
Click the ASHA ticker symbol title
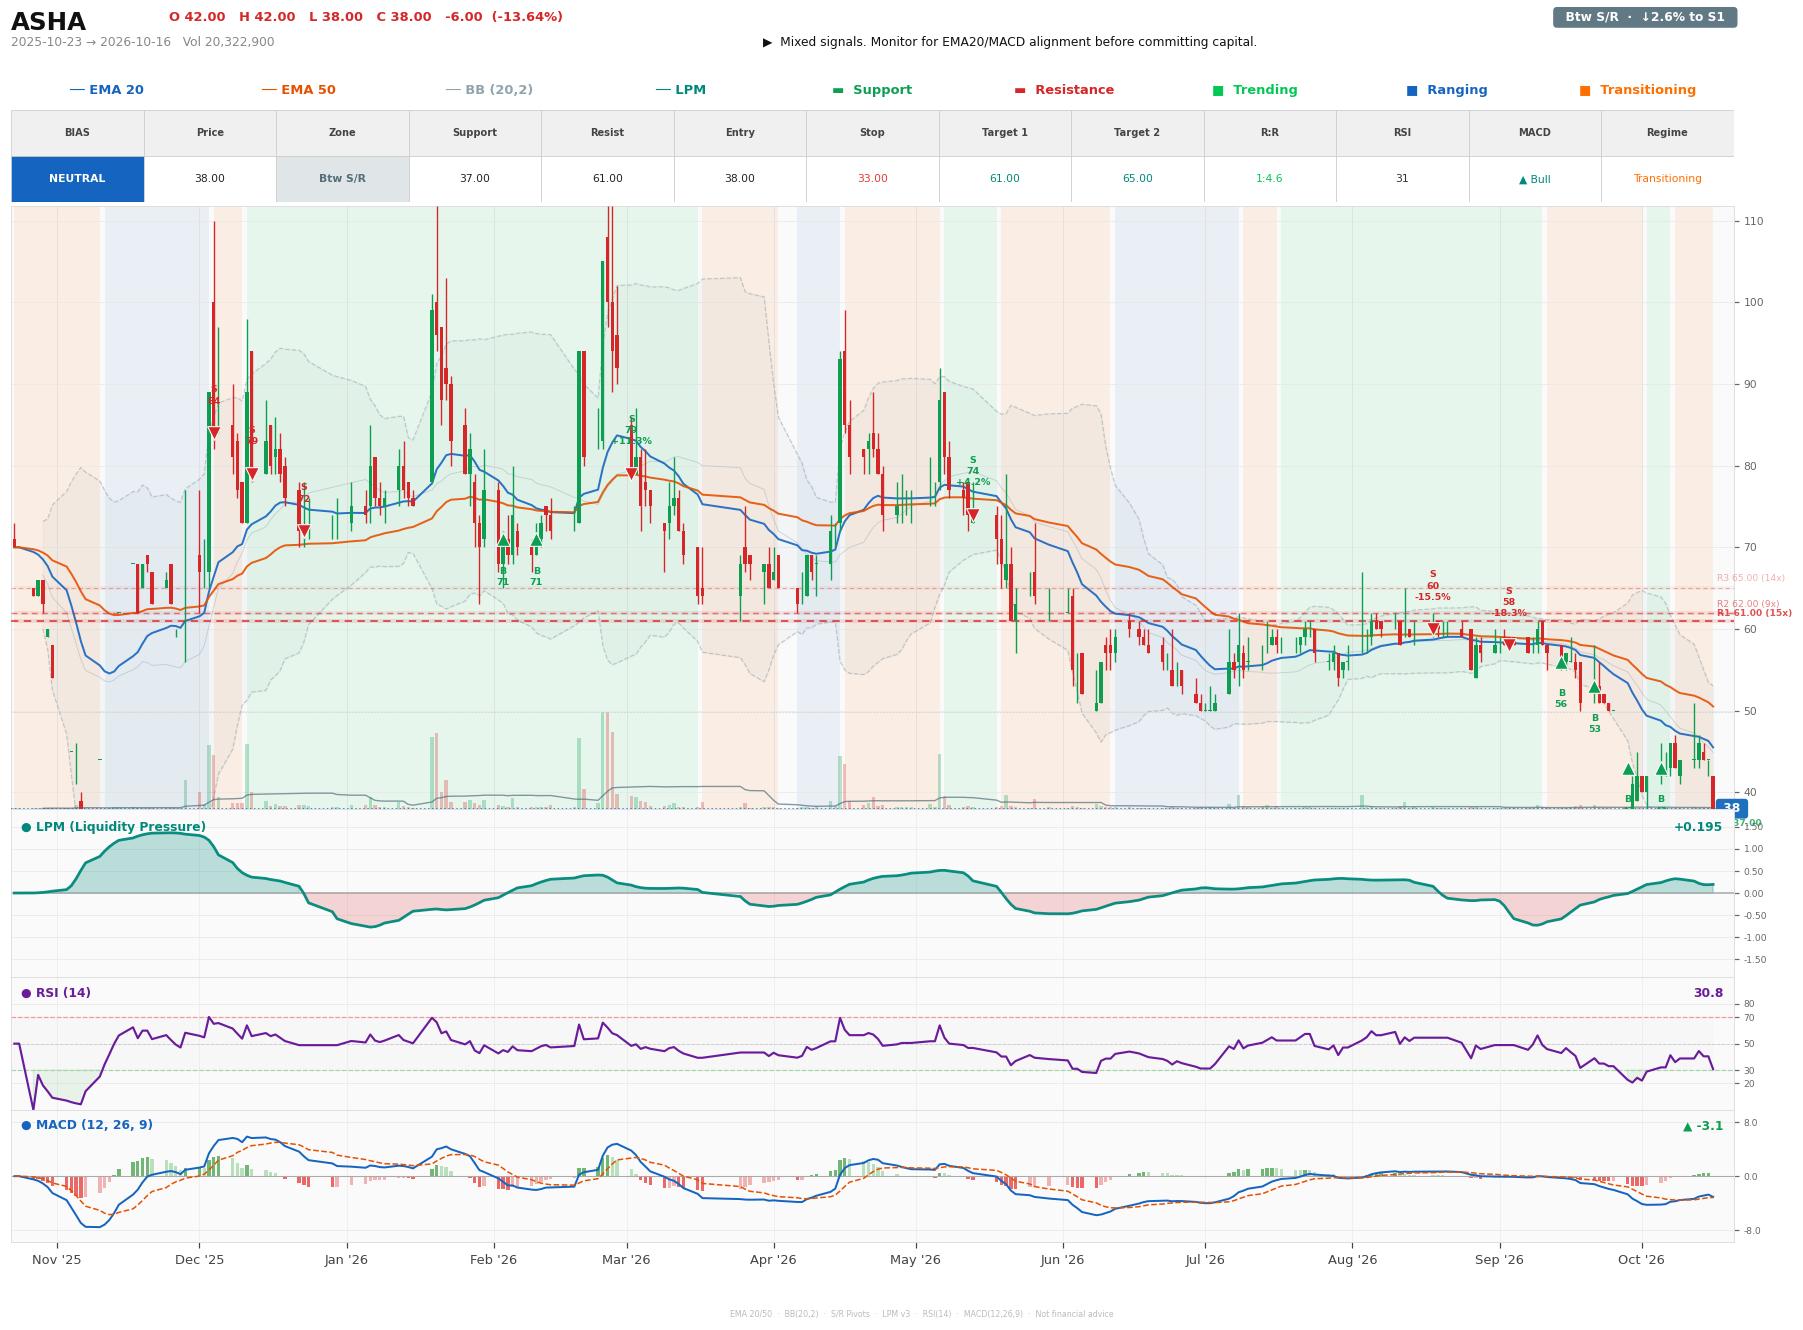click(x=48, y=22)
